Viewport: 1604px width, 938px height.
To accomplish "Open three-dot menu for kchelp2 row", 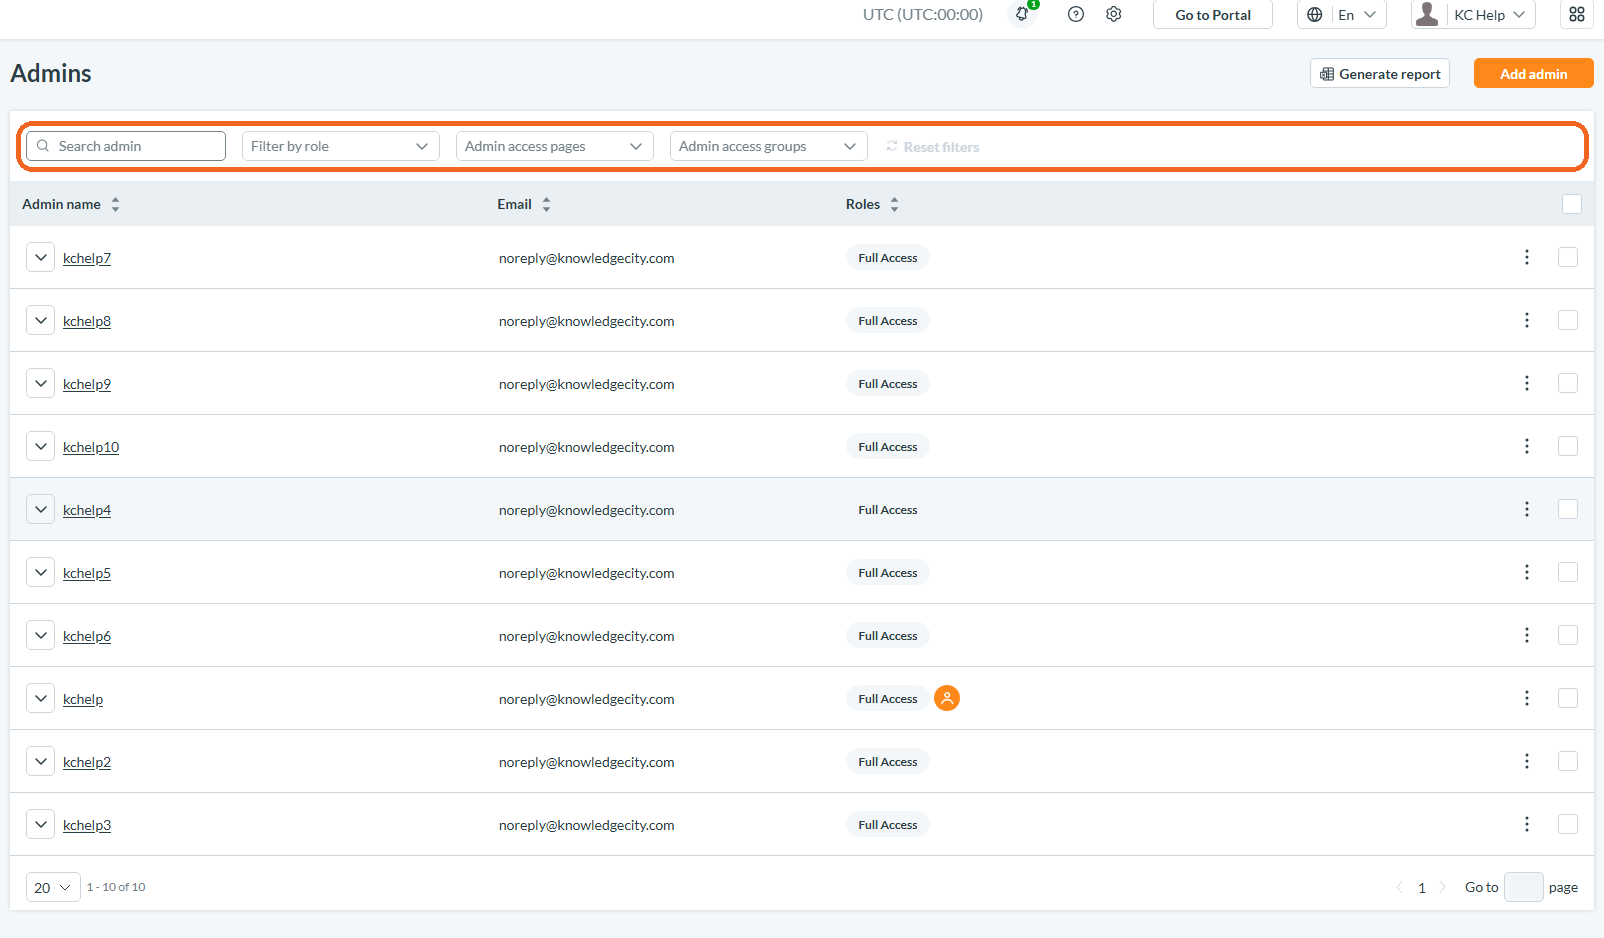I will pos(1527,761).
